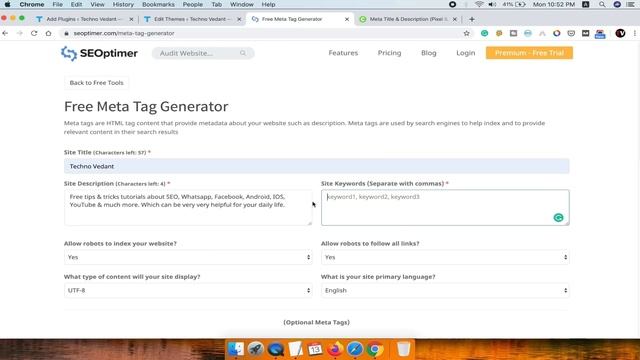Click Back to Free Tools button
The width and height of the screenshot is (640, 360).
click(96, 83)
